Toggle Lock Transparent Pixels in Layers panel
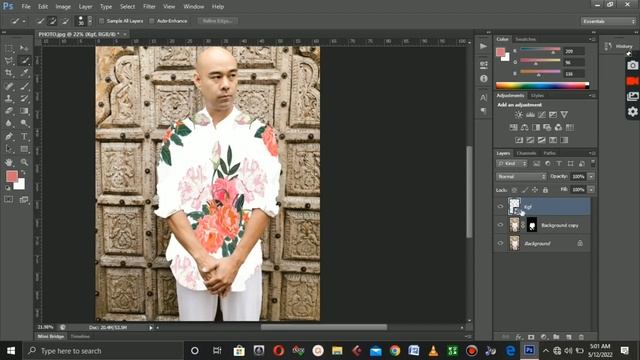Viewport: 640px width, 360px height. tap(514, 190)
